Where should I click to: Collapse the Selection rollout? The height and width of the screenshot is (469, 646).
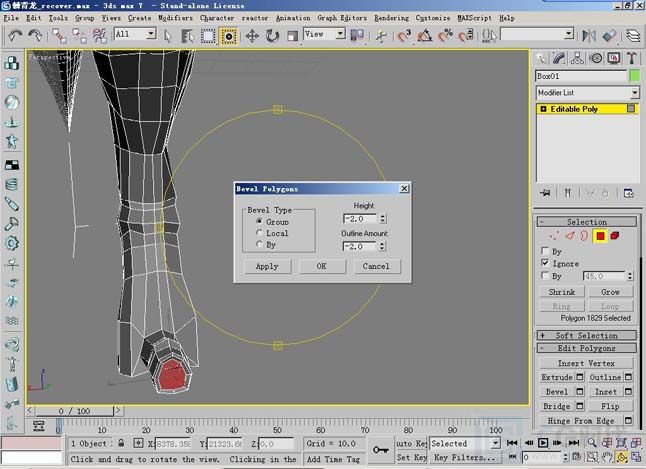tap(587, 222)
